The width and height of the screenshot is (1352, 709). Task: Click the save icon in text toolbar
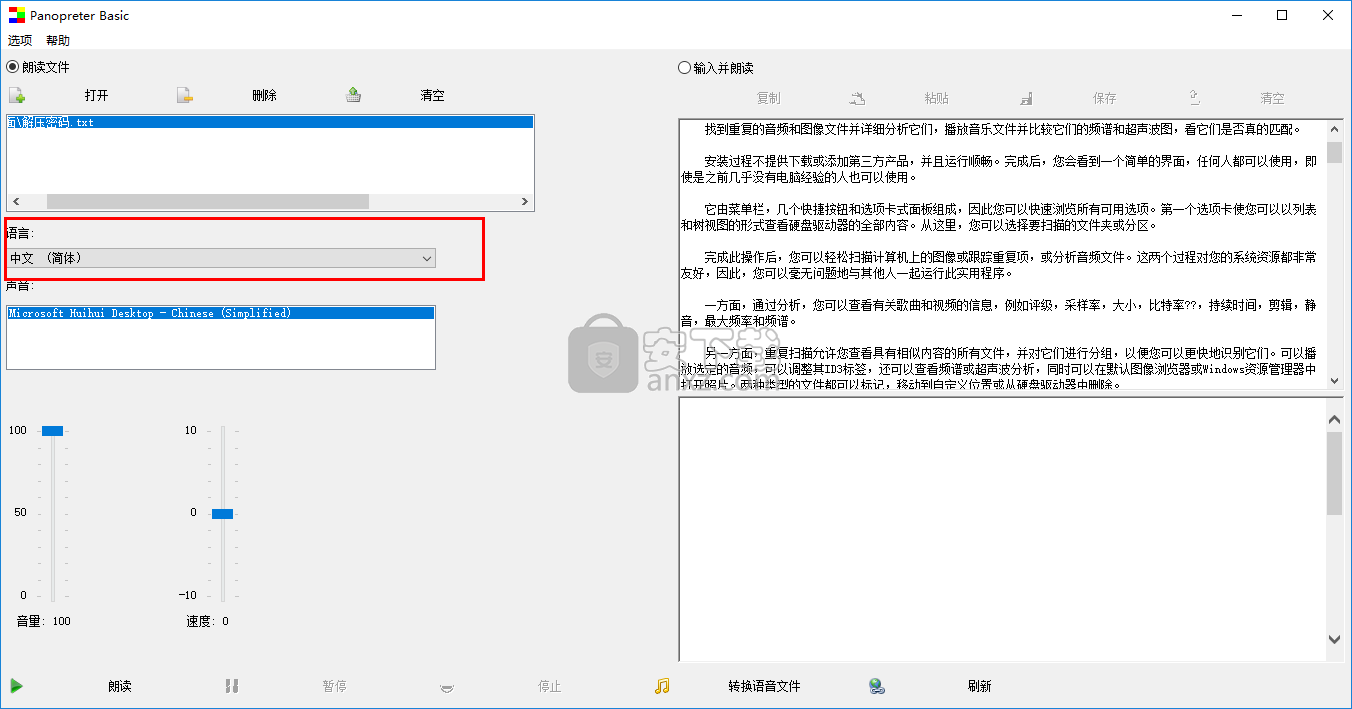[1026, 98]
